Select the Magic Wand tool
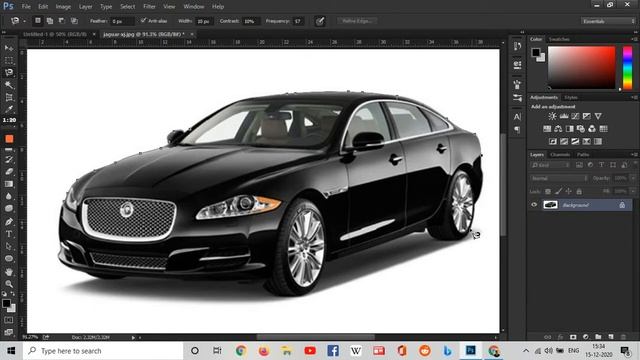Screen dimensions: 640x360 point(9,85)
